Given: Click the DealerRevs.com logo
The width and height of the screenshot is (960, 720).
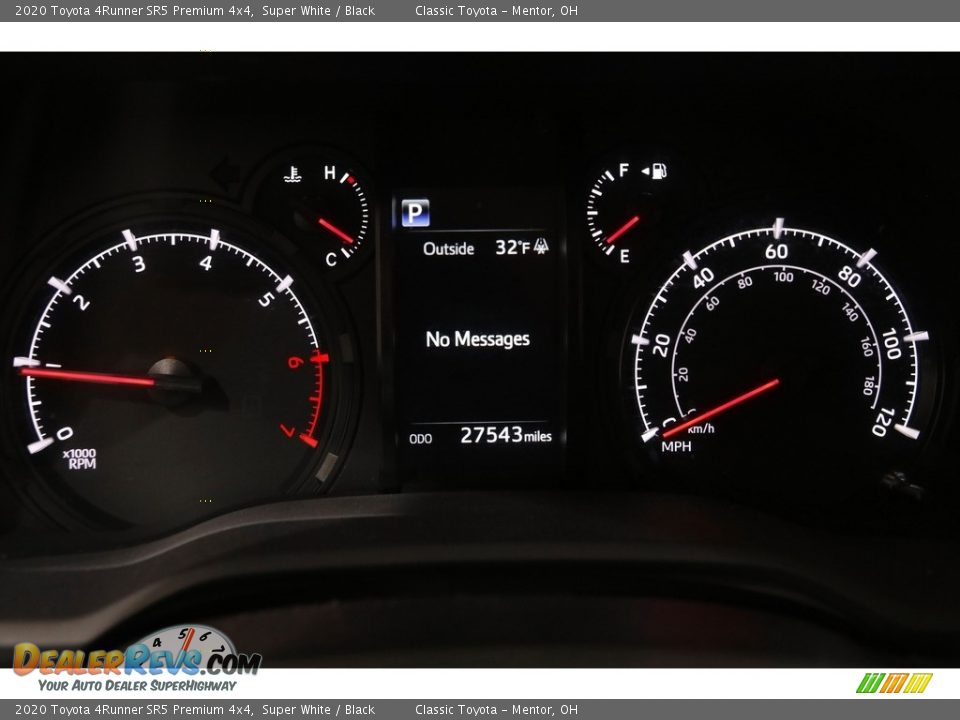Looking at the screenshot, I should pyautogui.click(x=136, y=662).
